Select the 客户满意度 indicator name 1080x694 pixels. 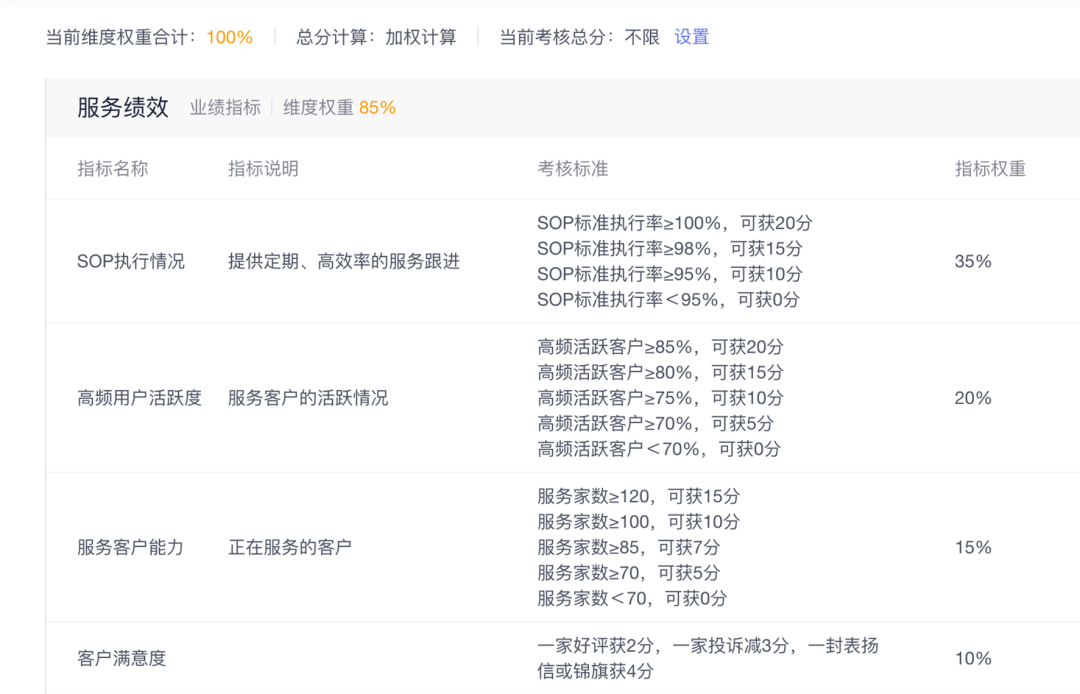[122, 659]
